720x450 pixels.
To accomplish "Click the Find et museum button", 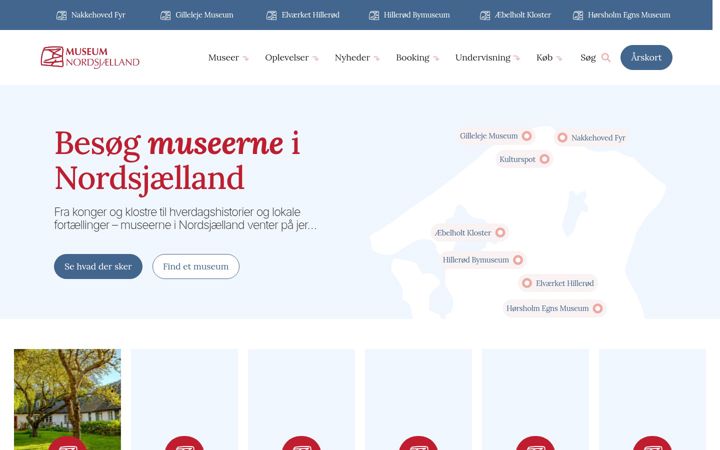I will tap(196, 266).
